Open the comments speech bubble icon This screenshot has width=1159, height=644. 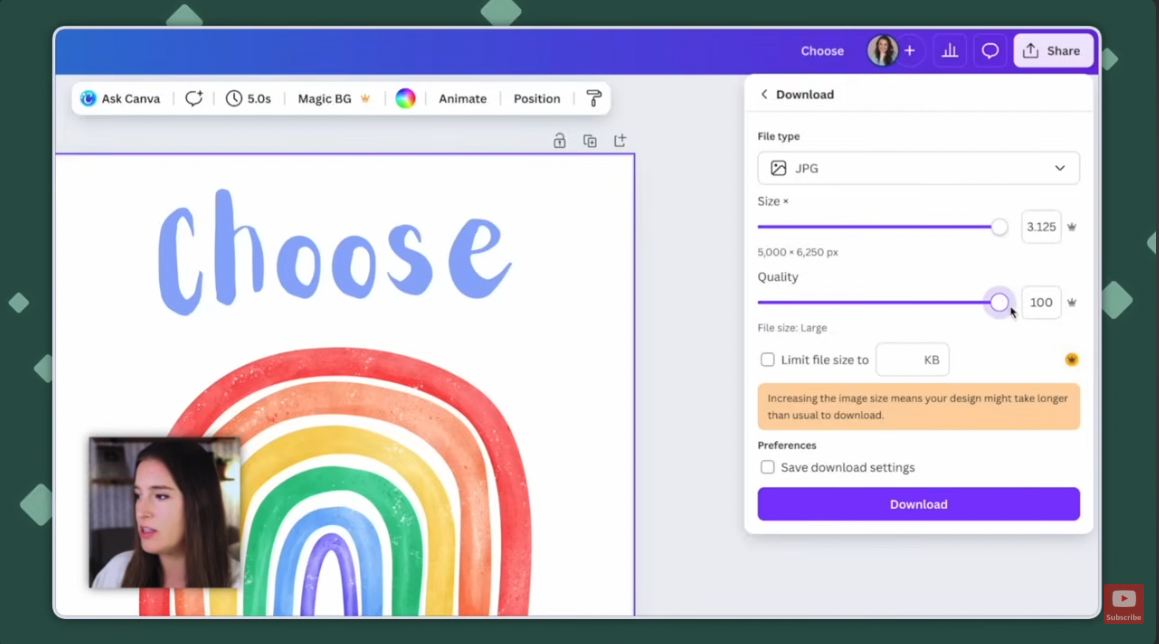(x=990, y=51)
